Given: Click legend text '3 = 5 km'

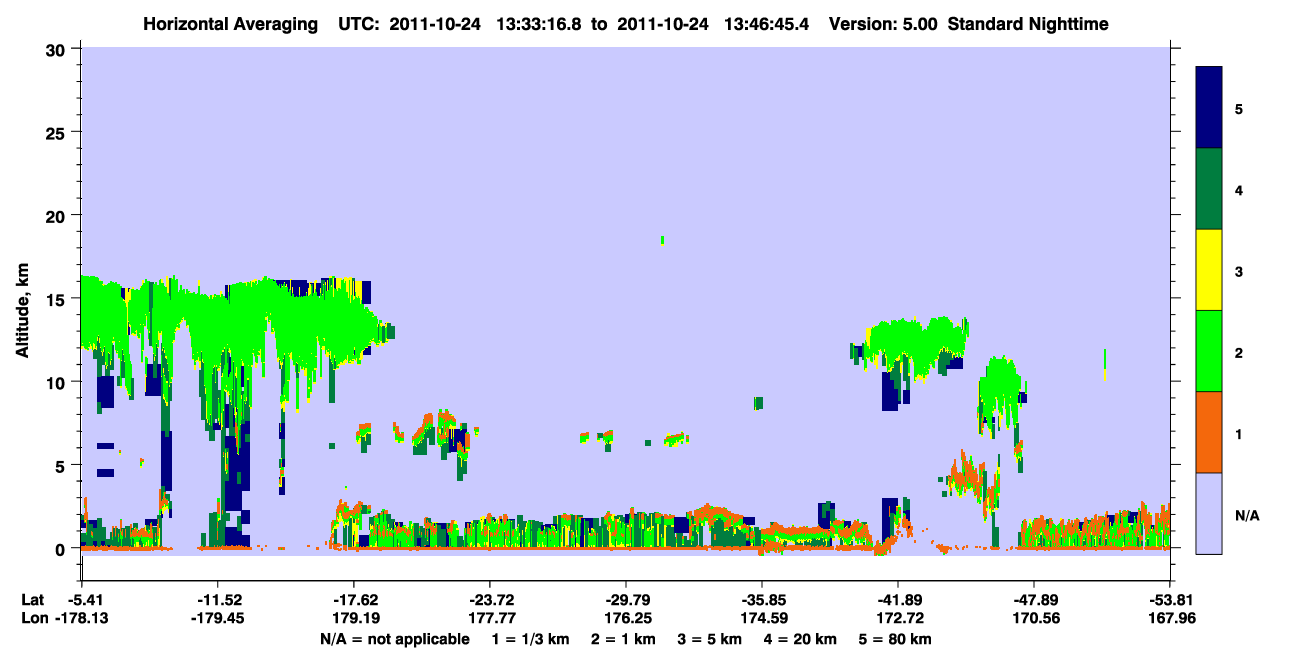Looking at the screenshot, I should (711, 639).
